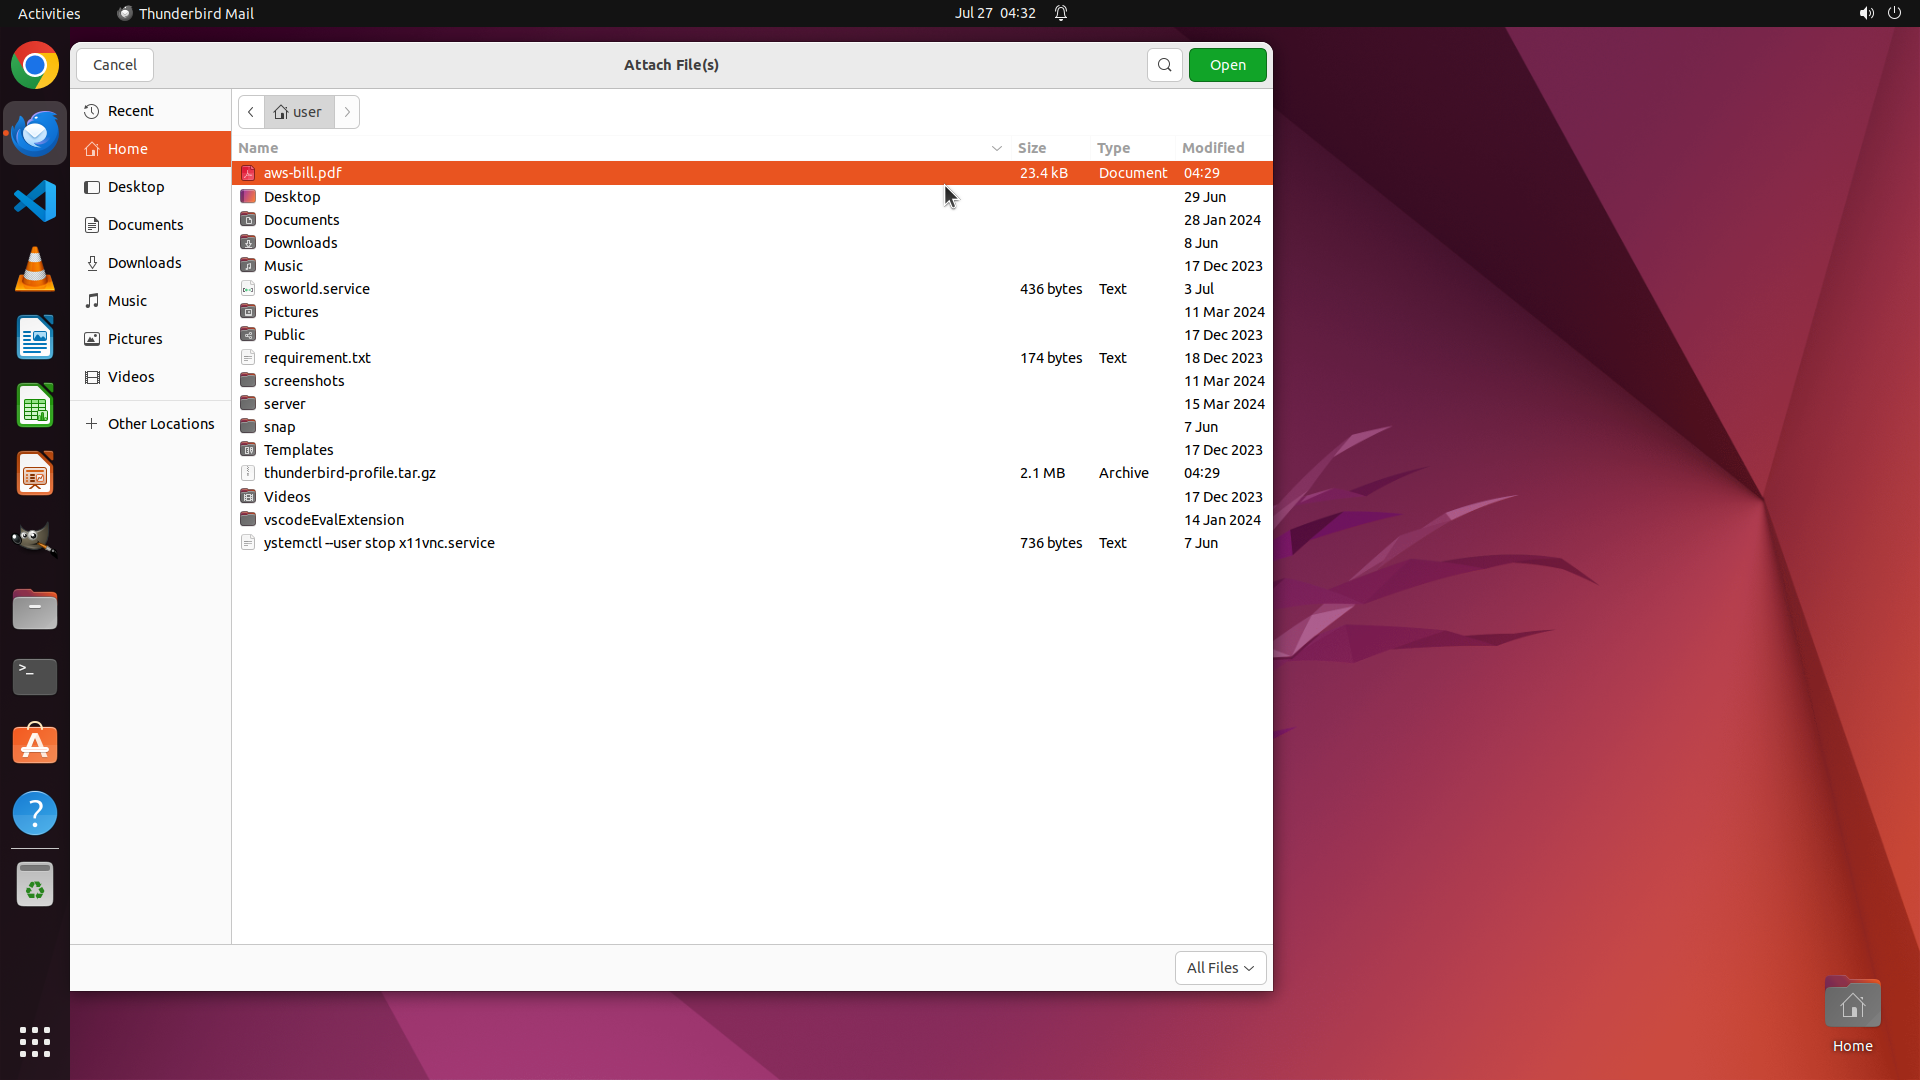This screenshot has width=1920, height=1080.
Task: Click the search magnifier icon
Action: pyautogui.click(x=1164, y=65)
